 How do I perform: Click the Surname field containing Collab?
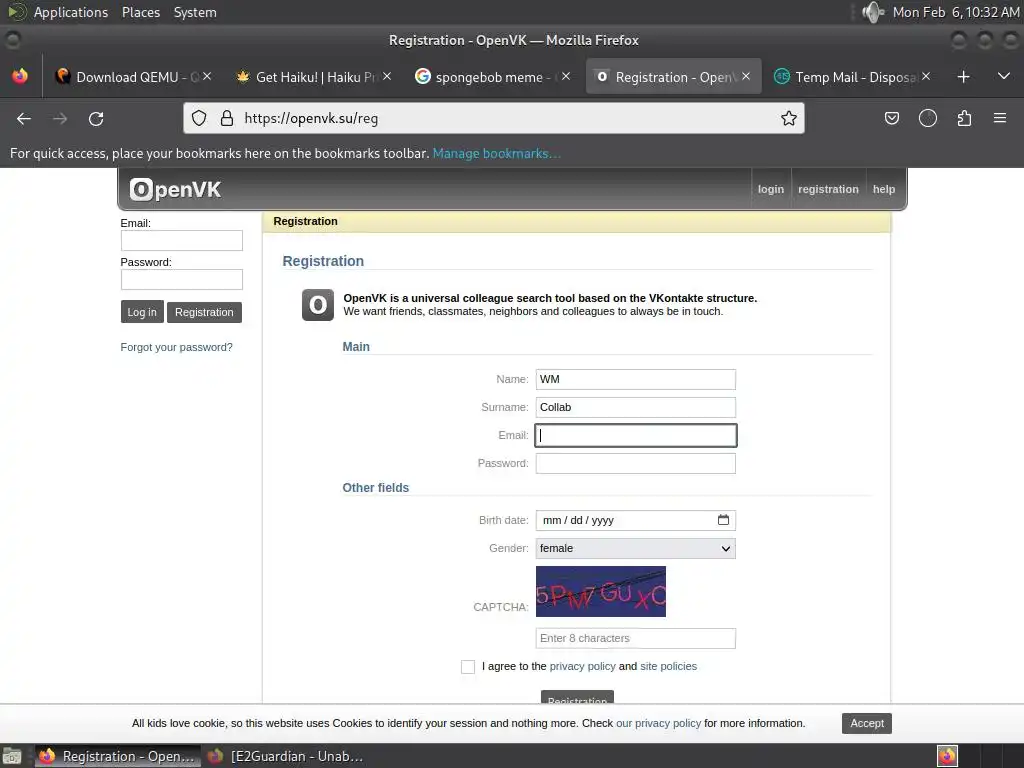(x=635, y=408)
